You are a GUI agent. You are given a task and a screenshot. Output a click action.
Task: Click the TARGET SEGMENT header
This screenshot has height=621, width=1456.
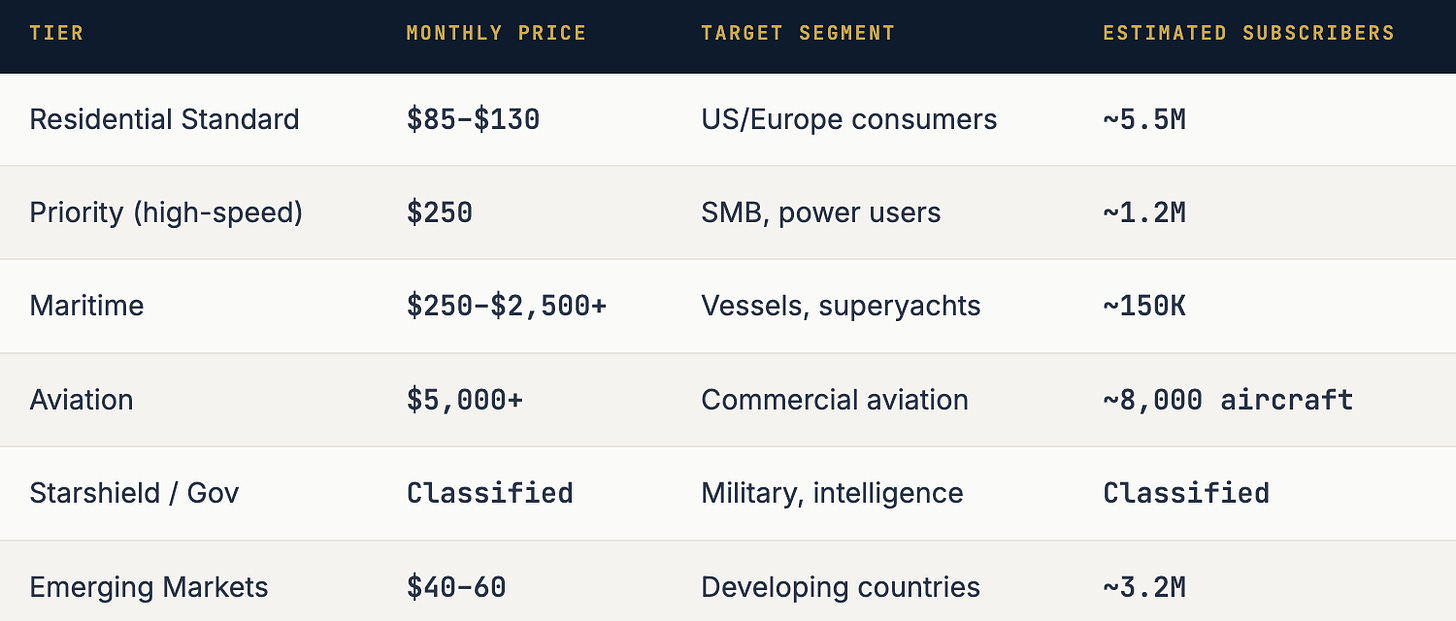798,33
